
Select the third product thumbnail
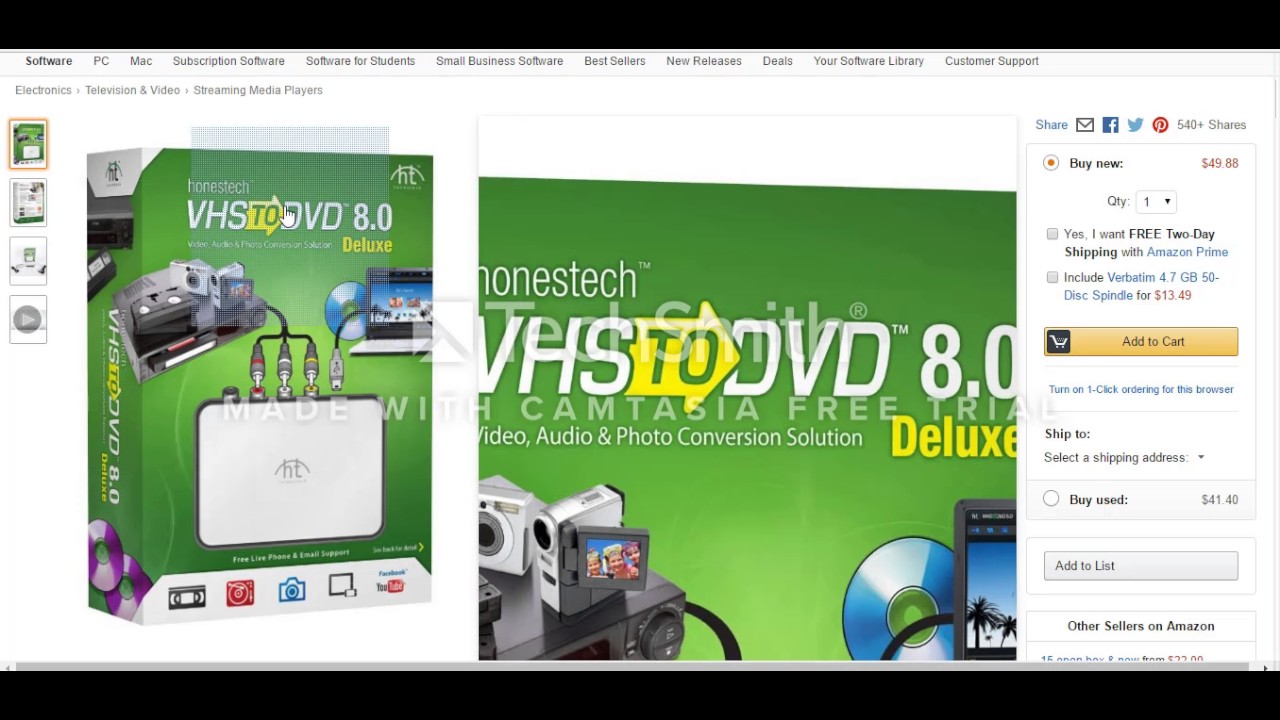28,261
